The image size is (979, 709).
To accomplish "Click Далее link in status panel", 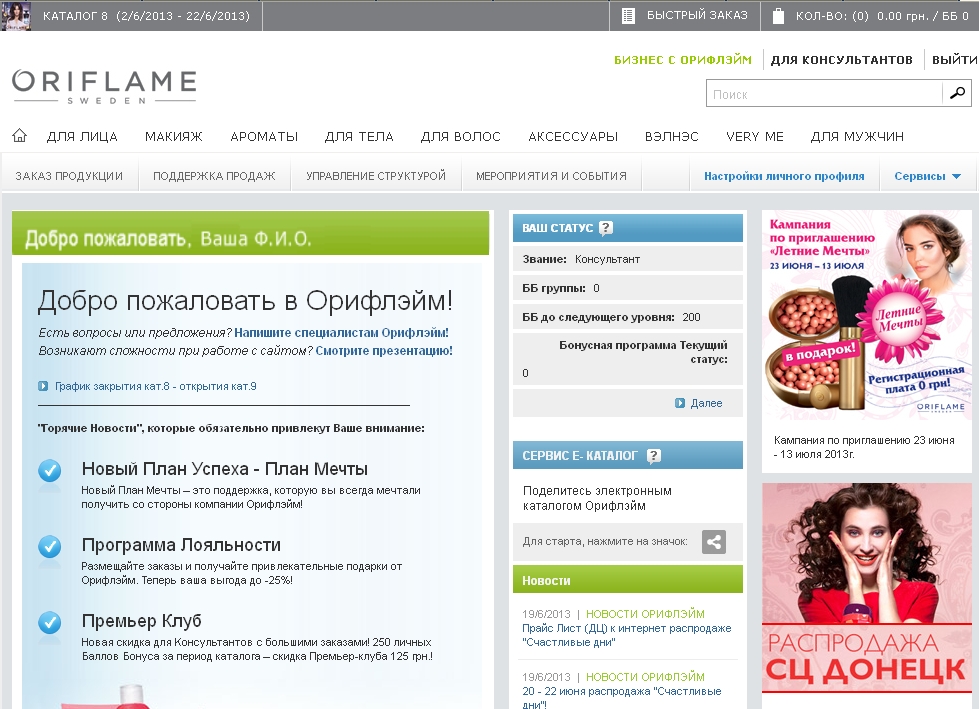I will [x=706, y=403].
